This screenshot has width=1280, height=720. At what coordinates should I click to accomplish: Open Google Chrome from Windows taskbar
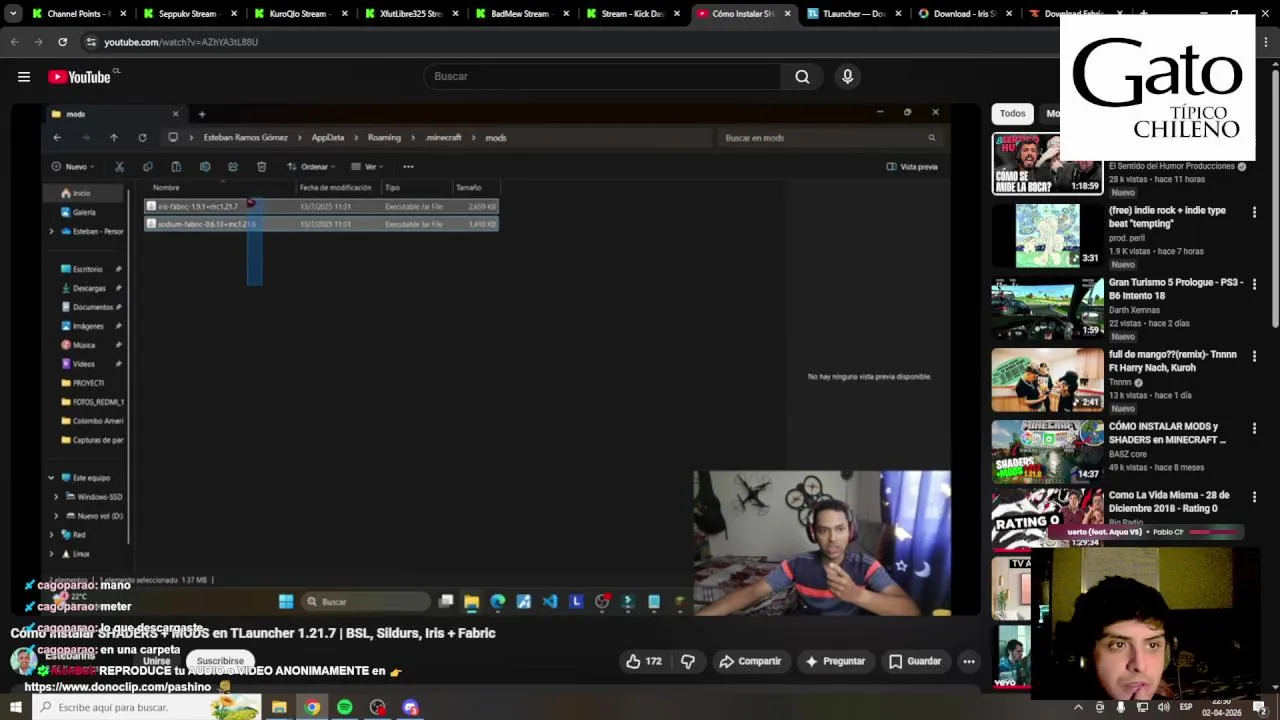[312, 707]
